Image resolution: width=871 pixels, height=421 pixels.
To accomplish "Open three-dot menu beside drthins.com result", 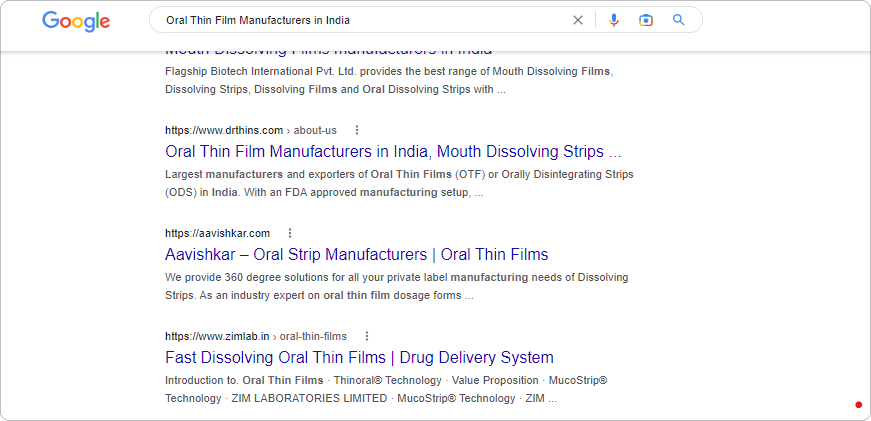I will (357, 130).
